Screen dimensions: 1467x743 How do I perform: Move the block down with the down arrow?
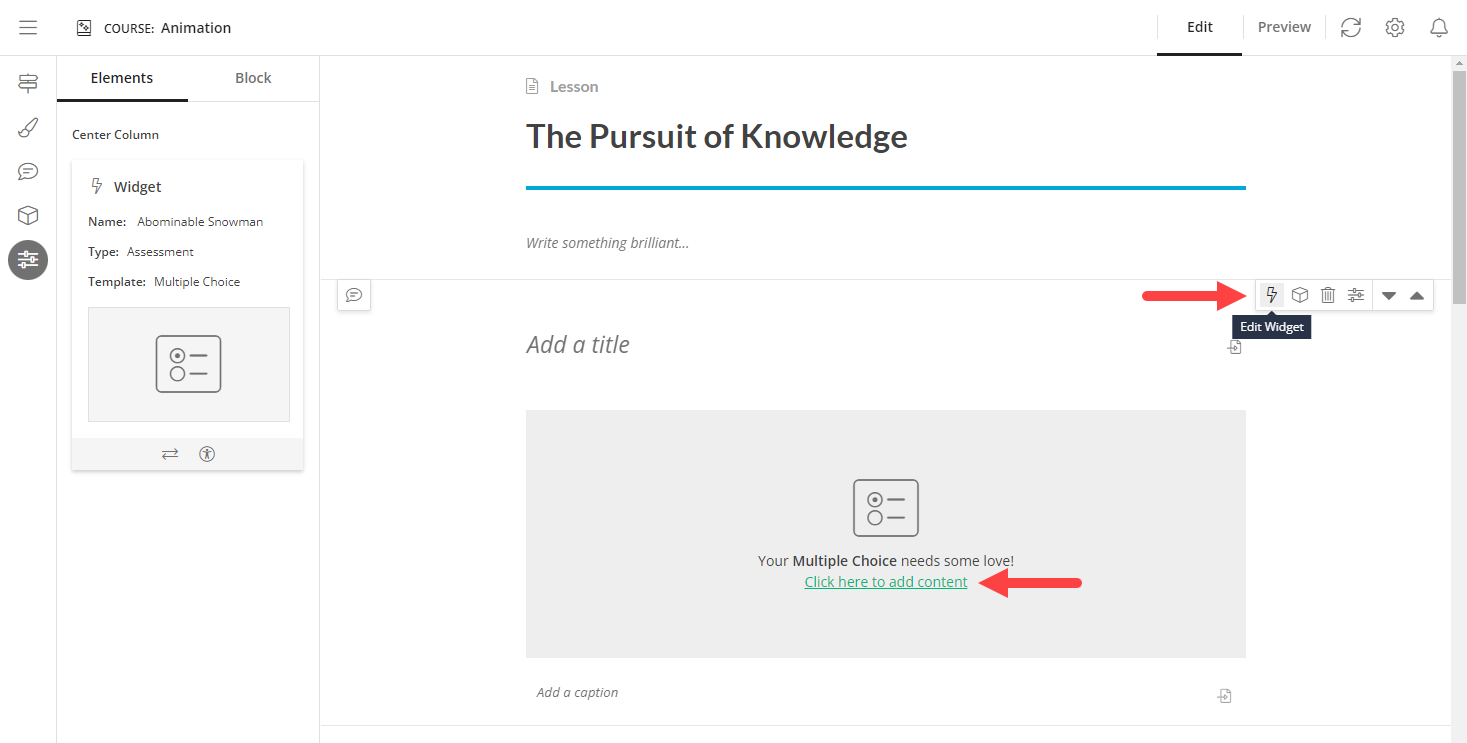coord(1388,294)
